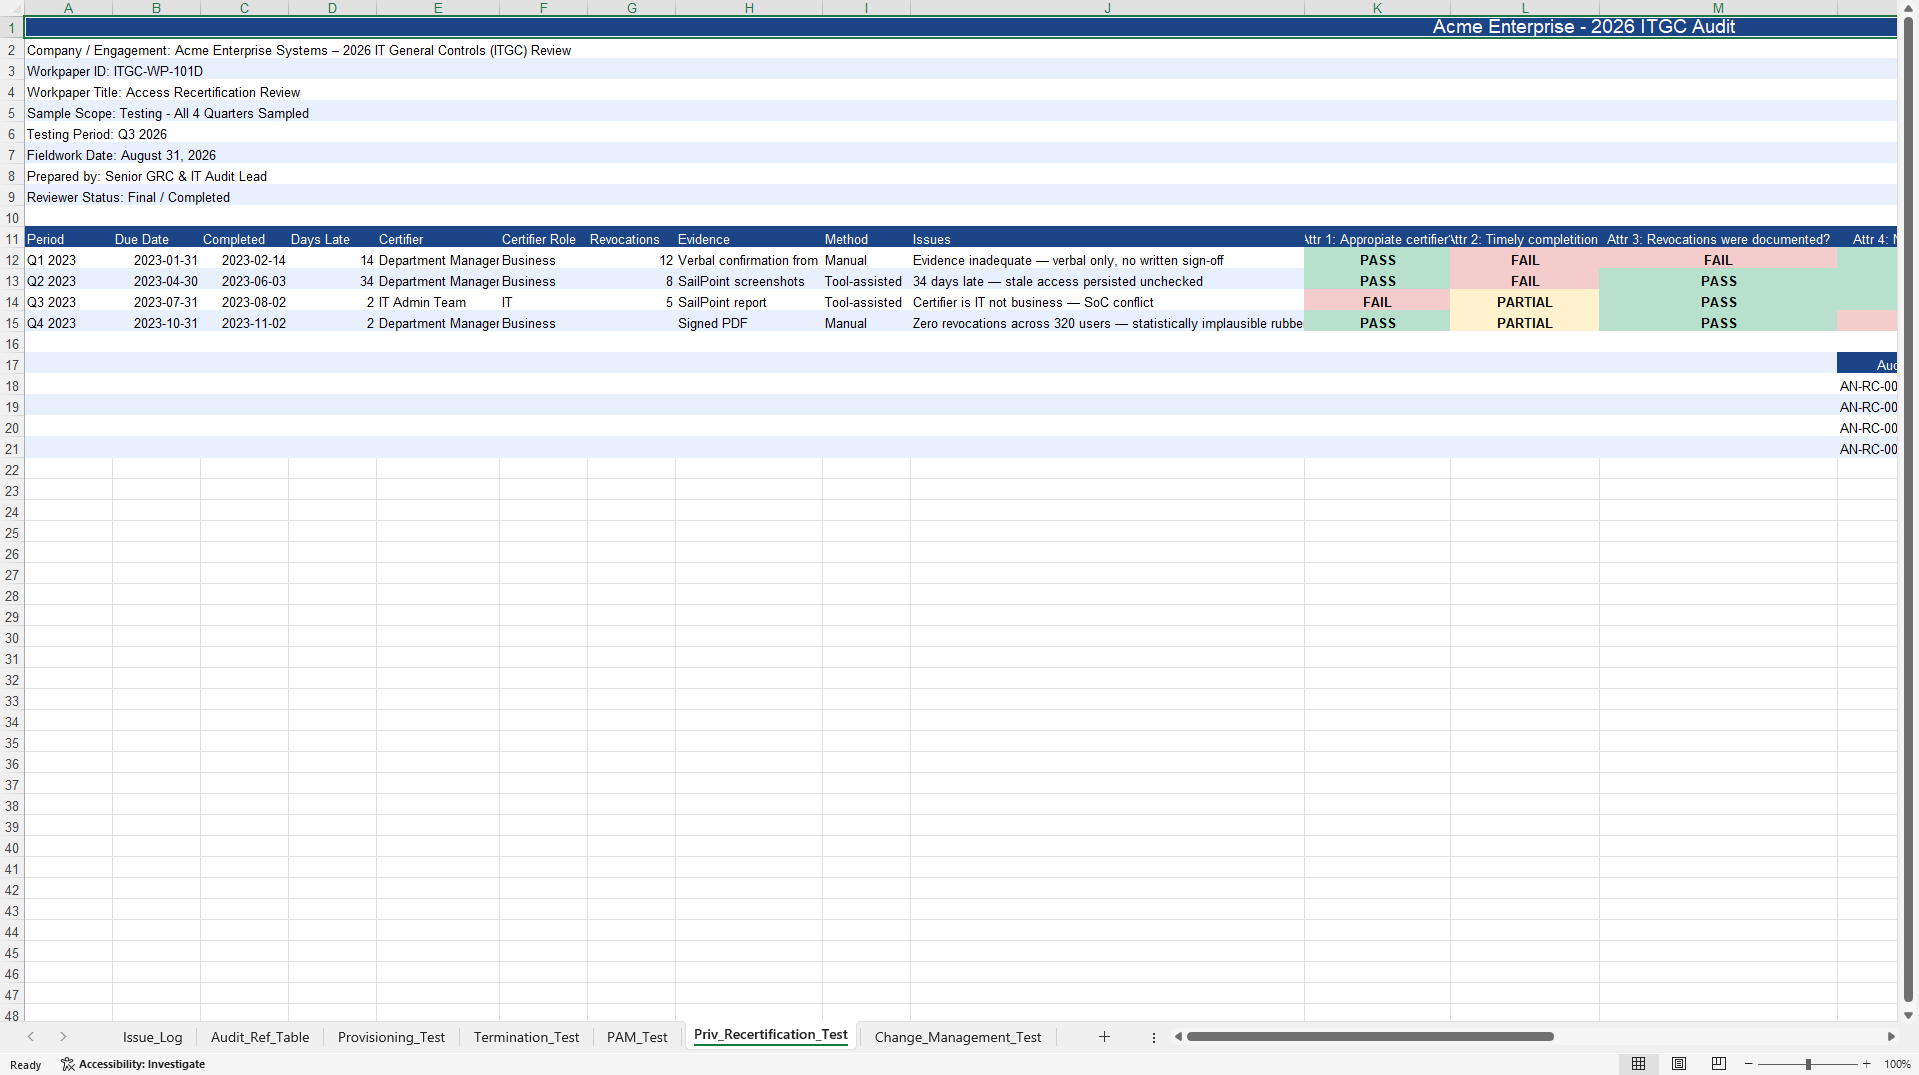Click horizontal scrollbar right arrow
The image size is (1919, 1075).
click(x=1890, y=1037)
